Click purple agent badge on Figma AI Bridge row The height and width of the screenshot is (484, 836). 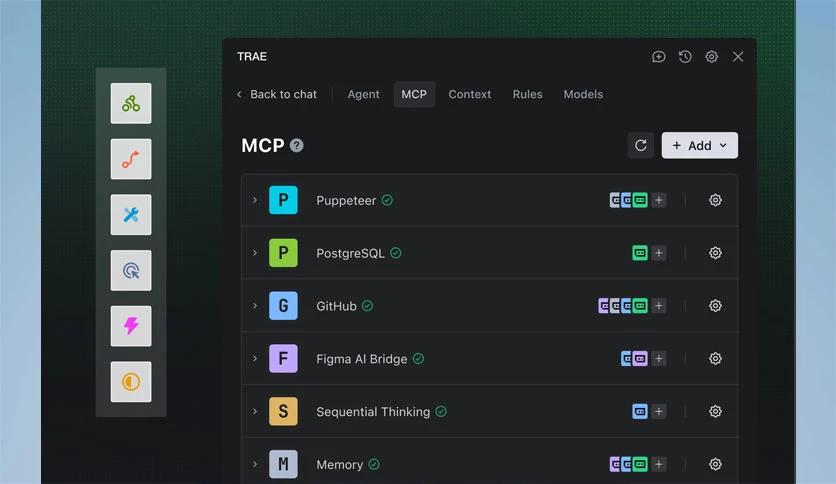(640, 359)
